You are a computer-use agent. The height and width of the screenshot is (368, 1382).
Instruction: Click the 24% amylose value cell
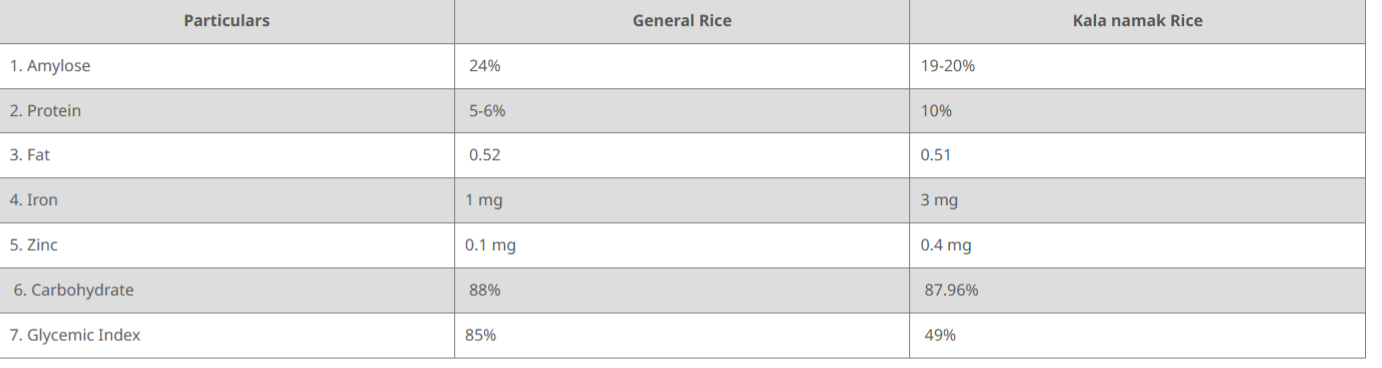click(x=485, y=66)
